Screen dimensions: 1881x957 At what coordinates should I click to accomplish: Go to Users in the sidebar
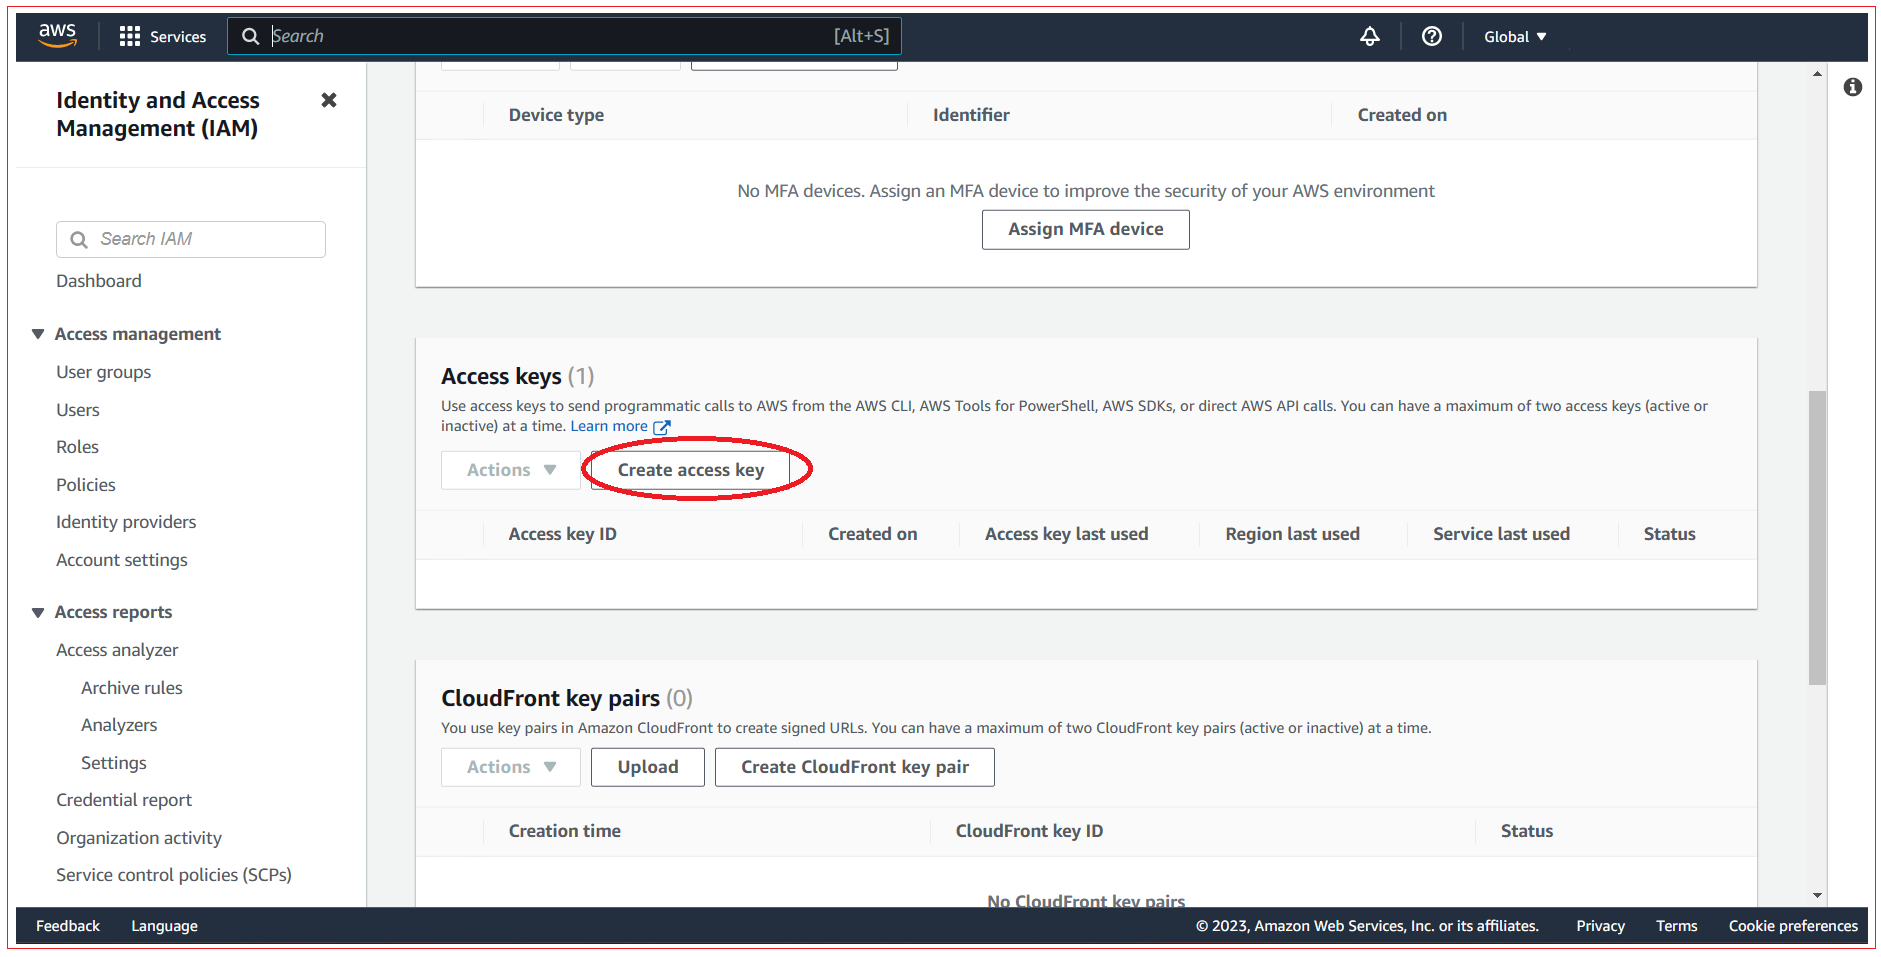[78, 410]
